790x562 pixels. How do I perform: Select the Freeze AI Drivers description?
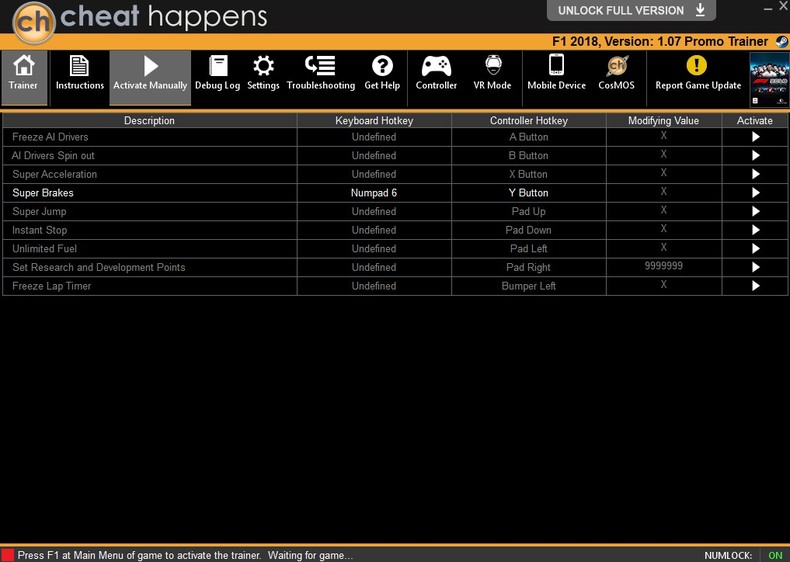50,137
